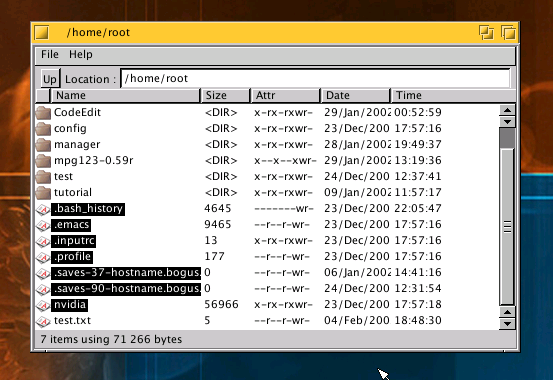This screenshot has height=380, width=553.
Task: Select the .bash_history file name
Action: [x=88, y=209]
